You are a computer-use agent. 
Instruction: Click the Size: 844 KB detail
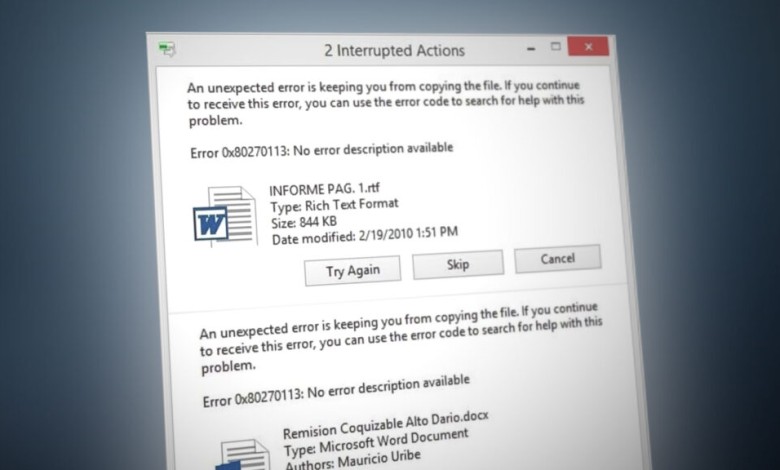pyautogui.click(x=304, y=222)
